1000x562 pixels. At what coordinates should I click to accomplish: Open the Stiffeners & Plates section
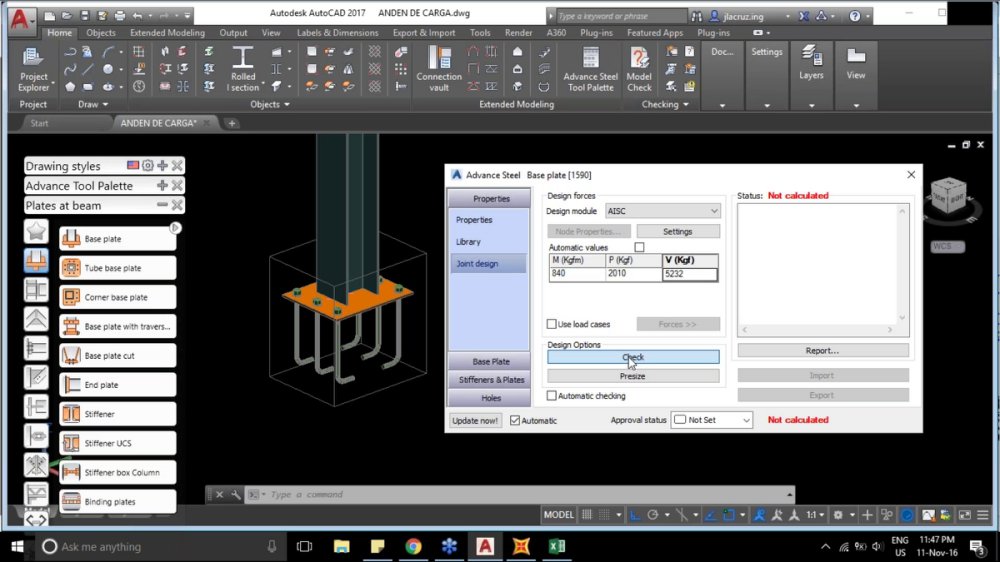coord(489,380)
